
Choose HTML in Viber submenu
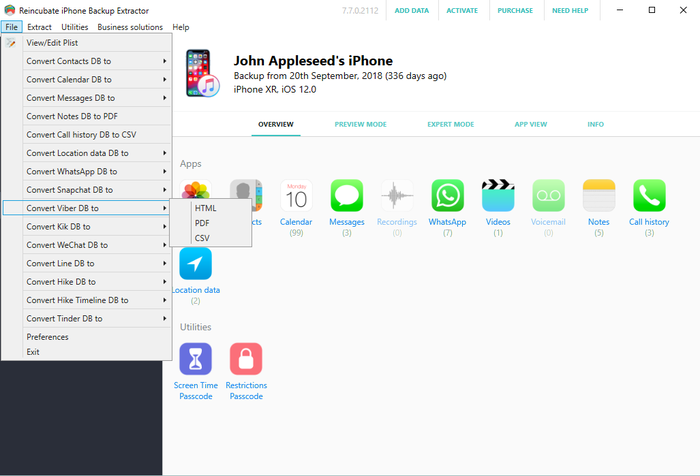tap(211, 208)
